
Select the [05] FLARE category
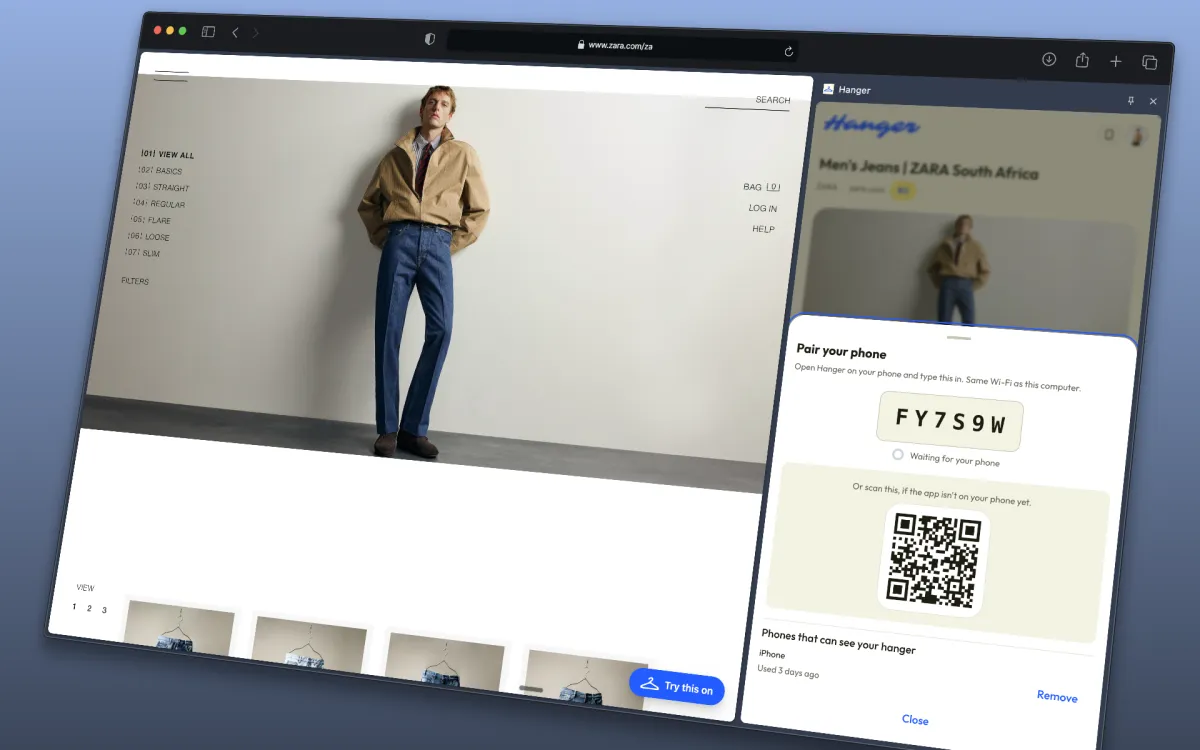click(151, 220)
